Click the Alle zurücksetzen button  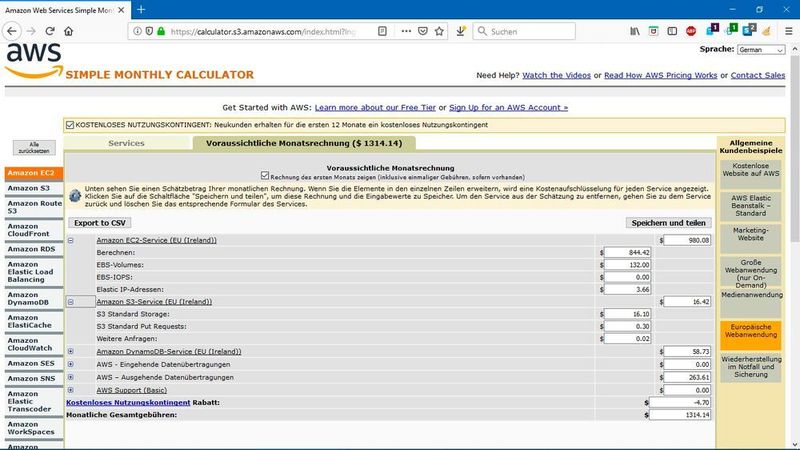pyautogui.click(x=34, y=148)
